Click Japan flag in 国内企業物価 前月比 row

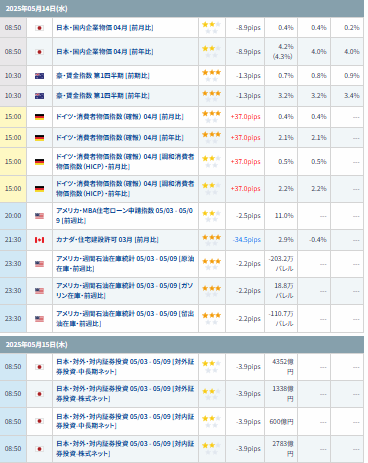pyautogui.click(x=39, y=28)
